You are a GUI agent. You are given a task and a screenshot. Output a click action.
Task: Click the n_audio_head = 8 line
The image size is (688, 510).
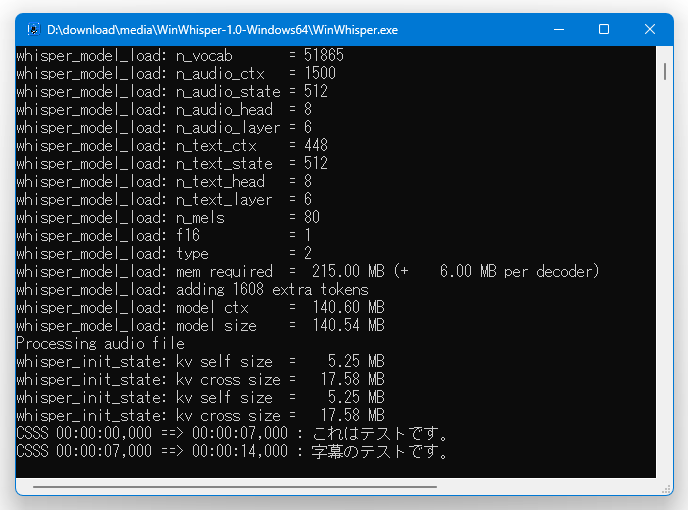(x=164, y=110)
